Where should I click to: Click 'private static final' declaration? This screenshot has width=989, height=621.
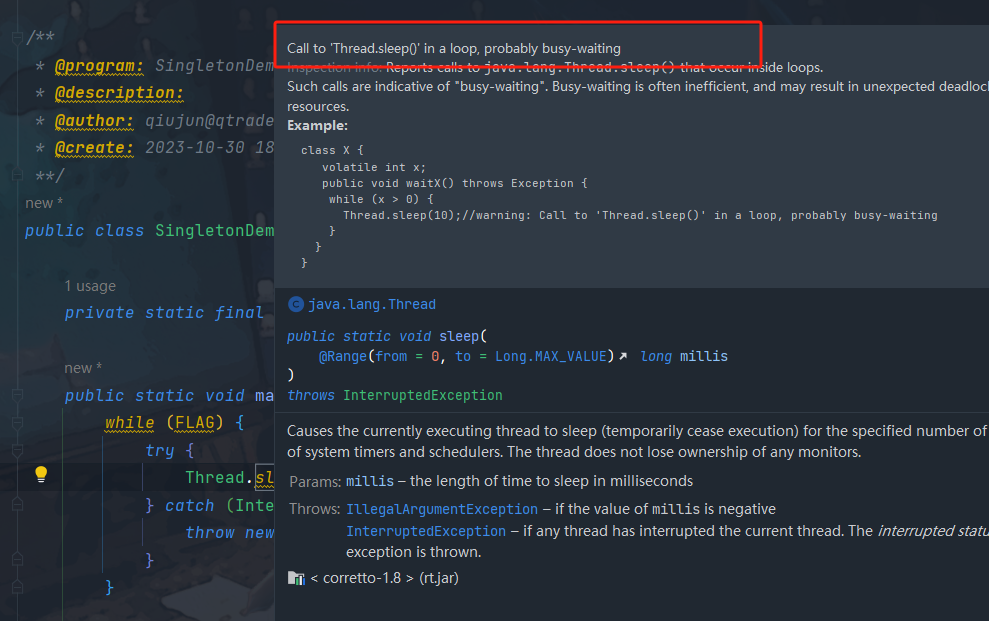point(164,313)
